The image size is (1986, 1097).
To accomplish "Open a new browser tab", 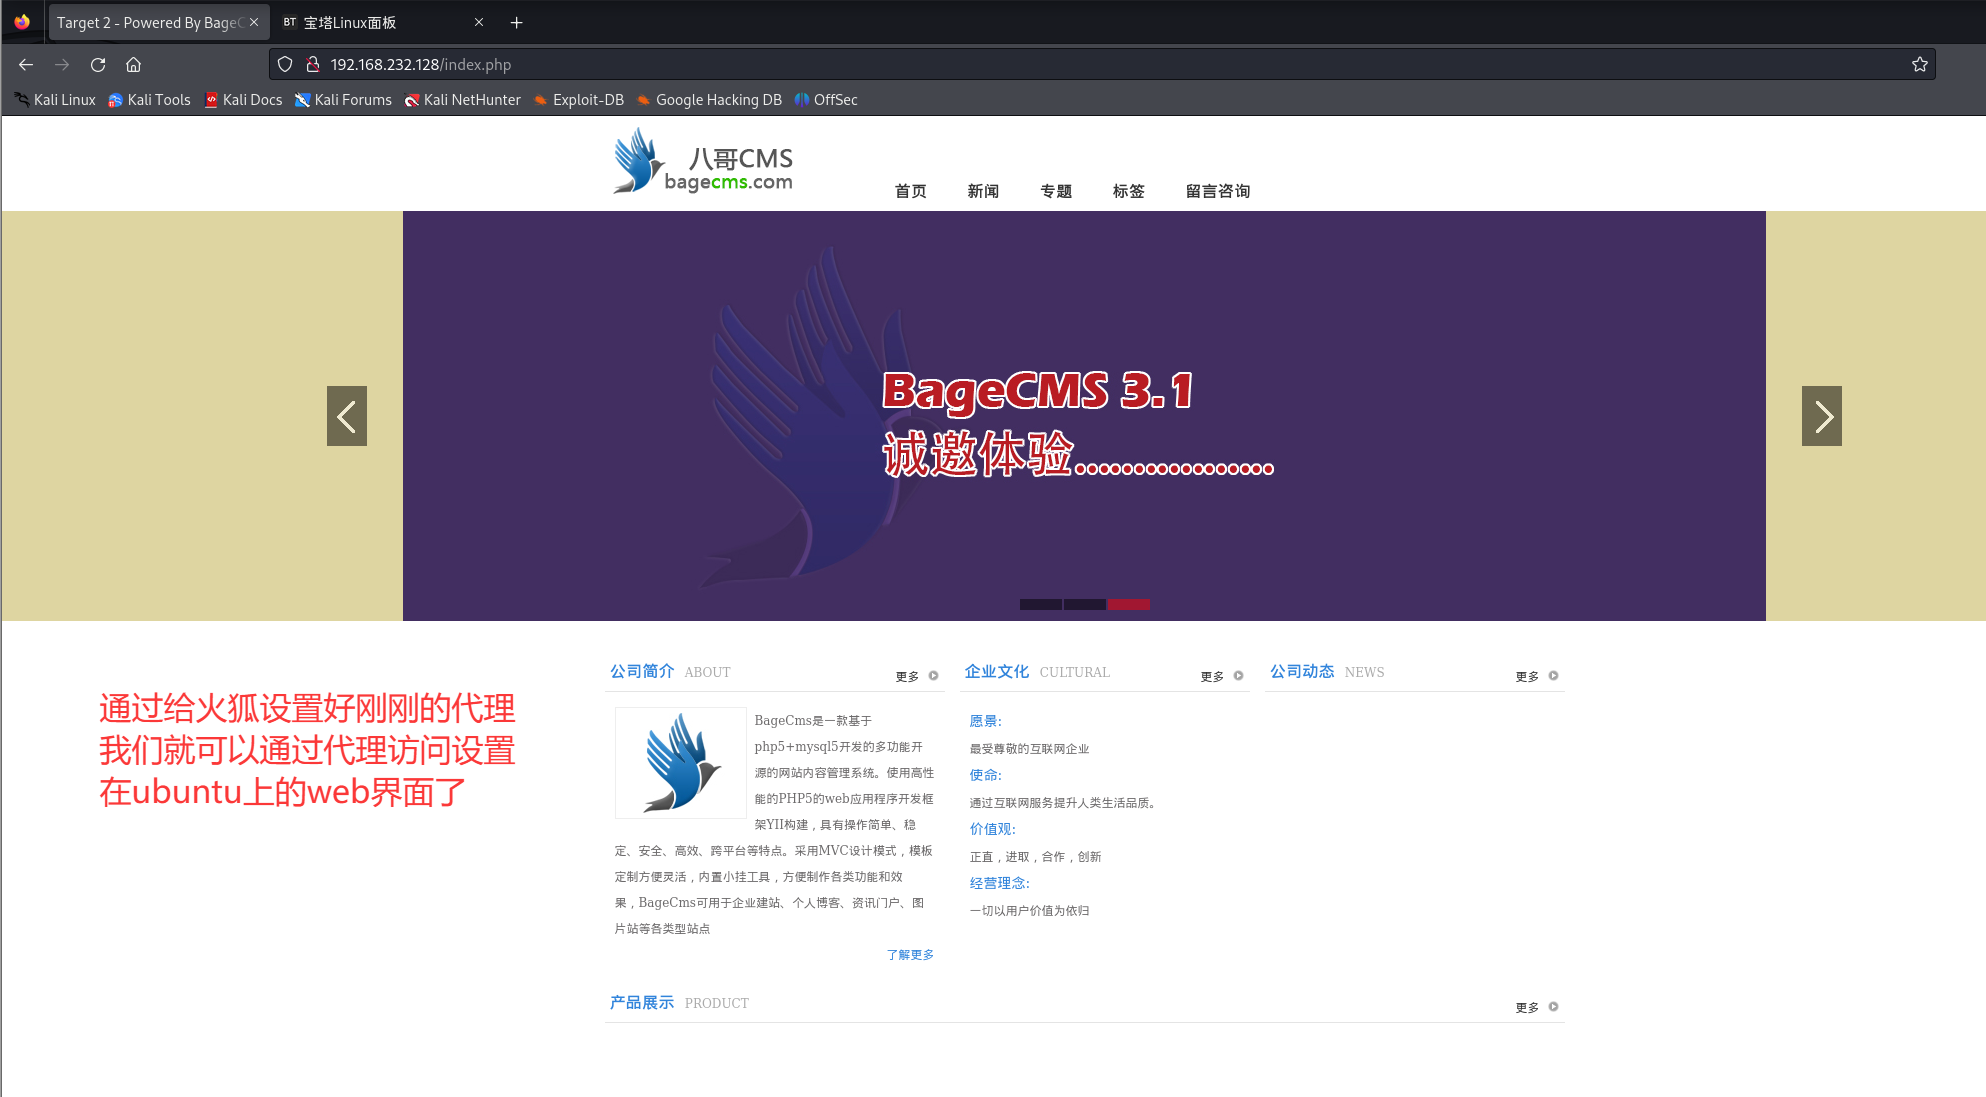I will click(516, 22).
